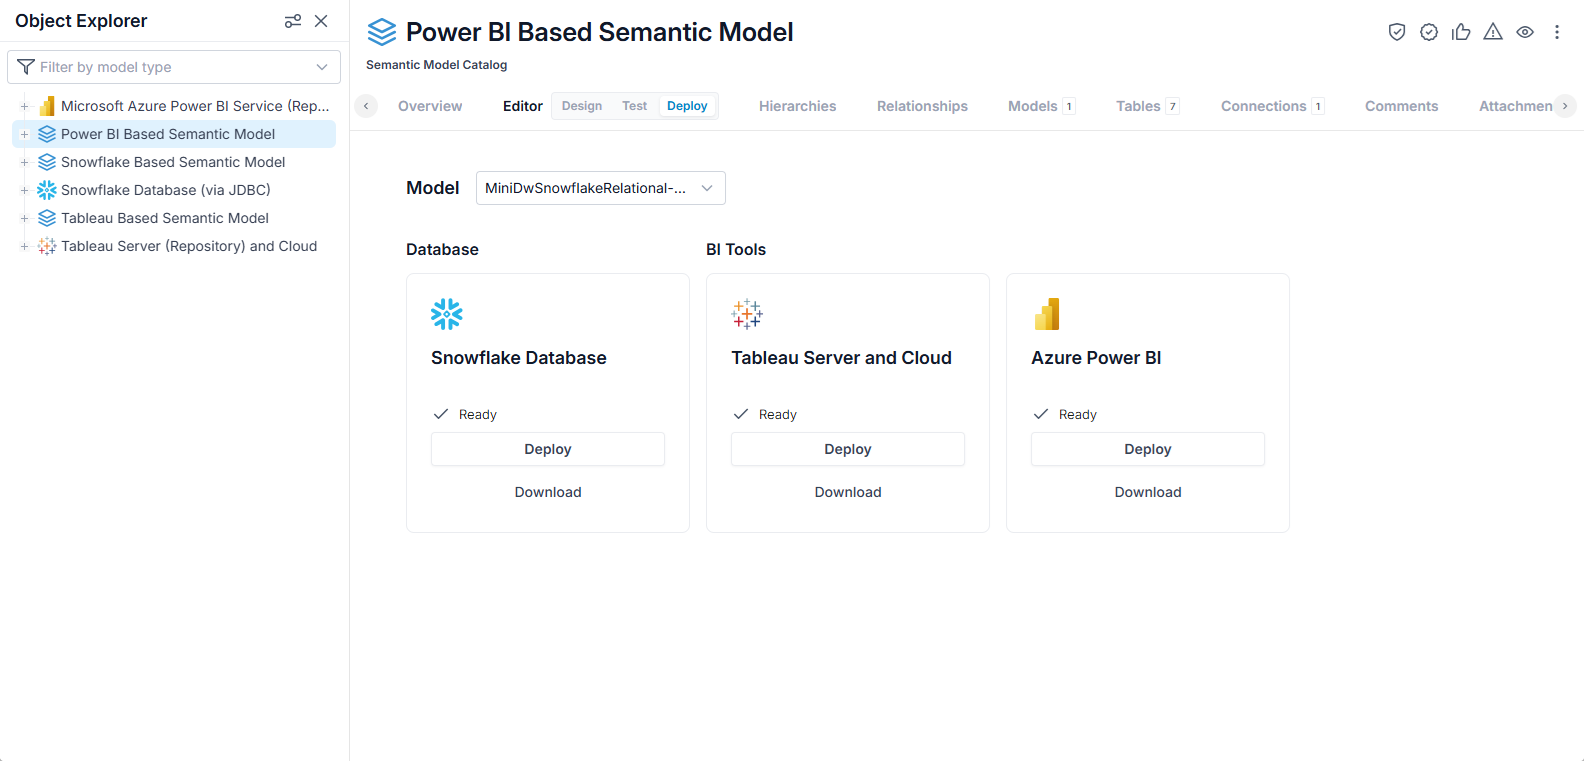Click Snowflake logo on Snowflake Database card
This screenshot has height=761, width=1584.
point(447,314)
